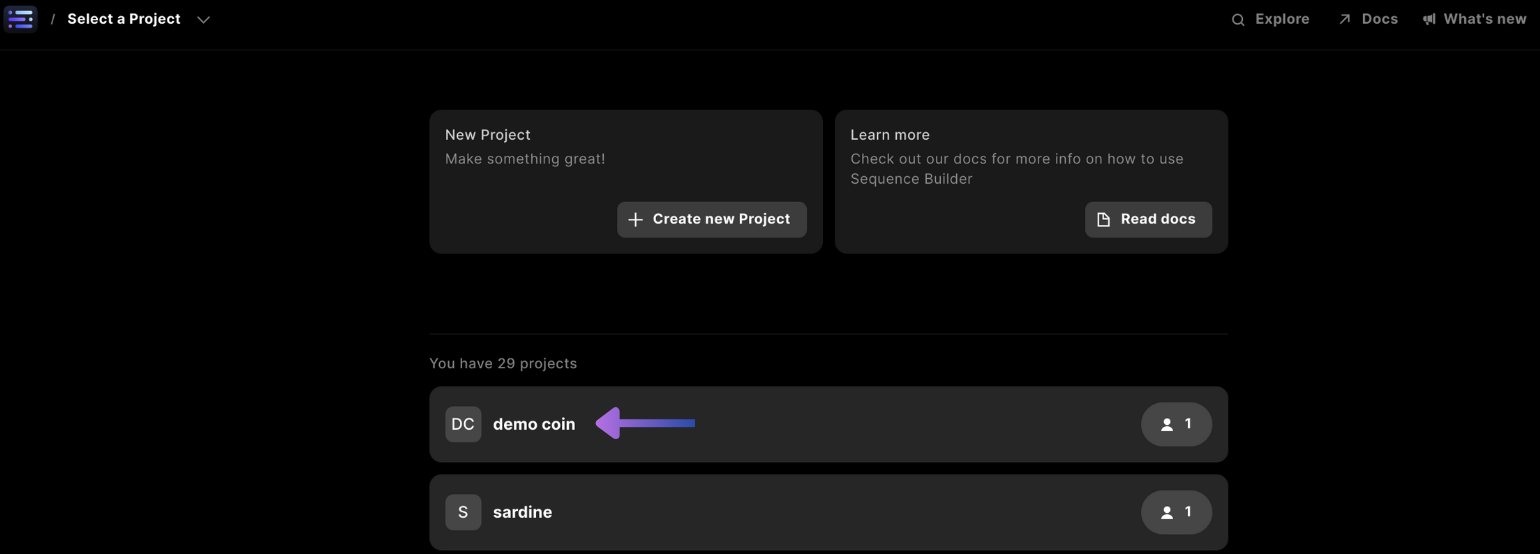Click the magnifier icon beside Explore

(1238, 20)
